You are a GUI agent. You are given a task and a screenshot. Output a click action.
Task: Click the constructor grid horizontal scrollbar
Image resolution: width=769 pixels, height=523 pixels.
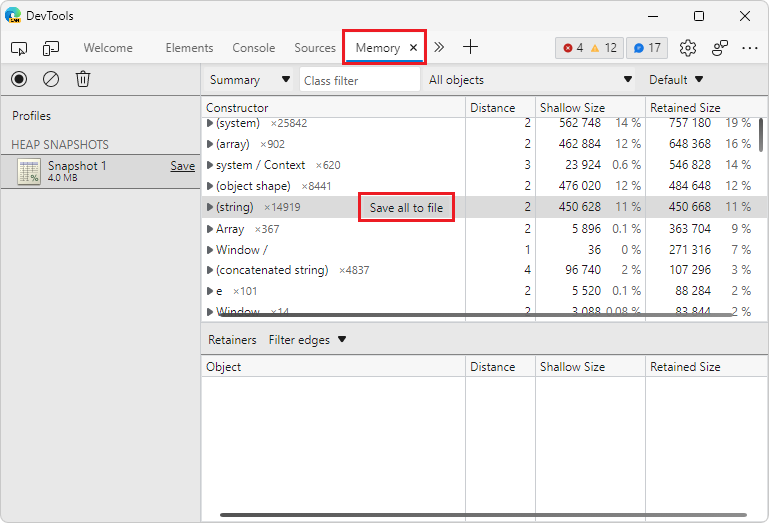pyautogui.click(x=476, y=315)
